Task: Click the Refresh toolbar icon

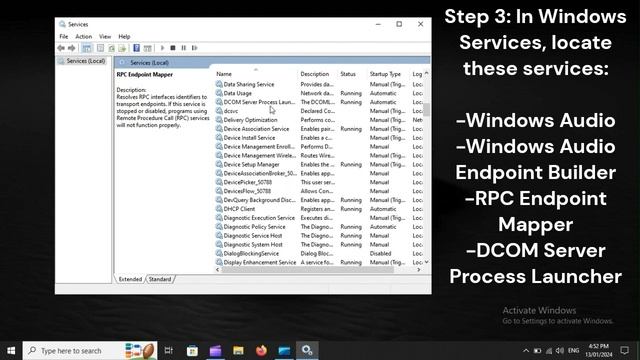Action: tap(111, 48)
